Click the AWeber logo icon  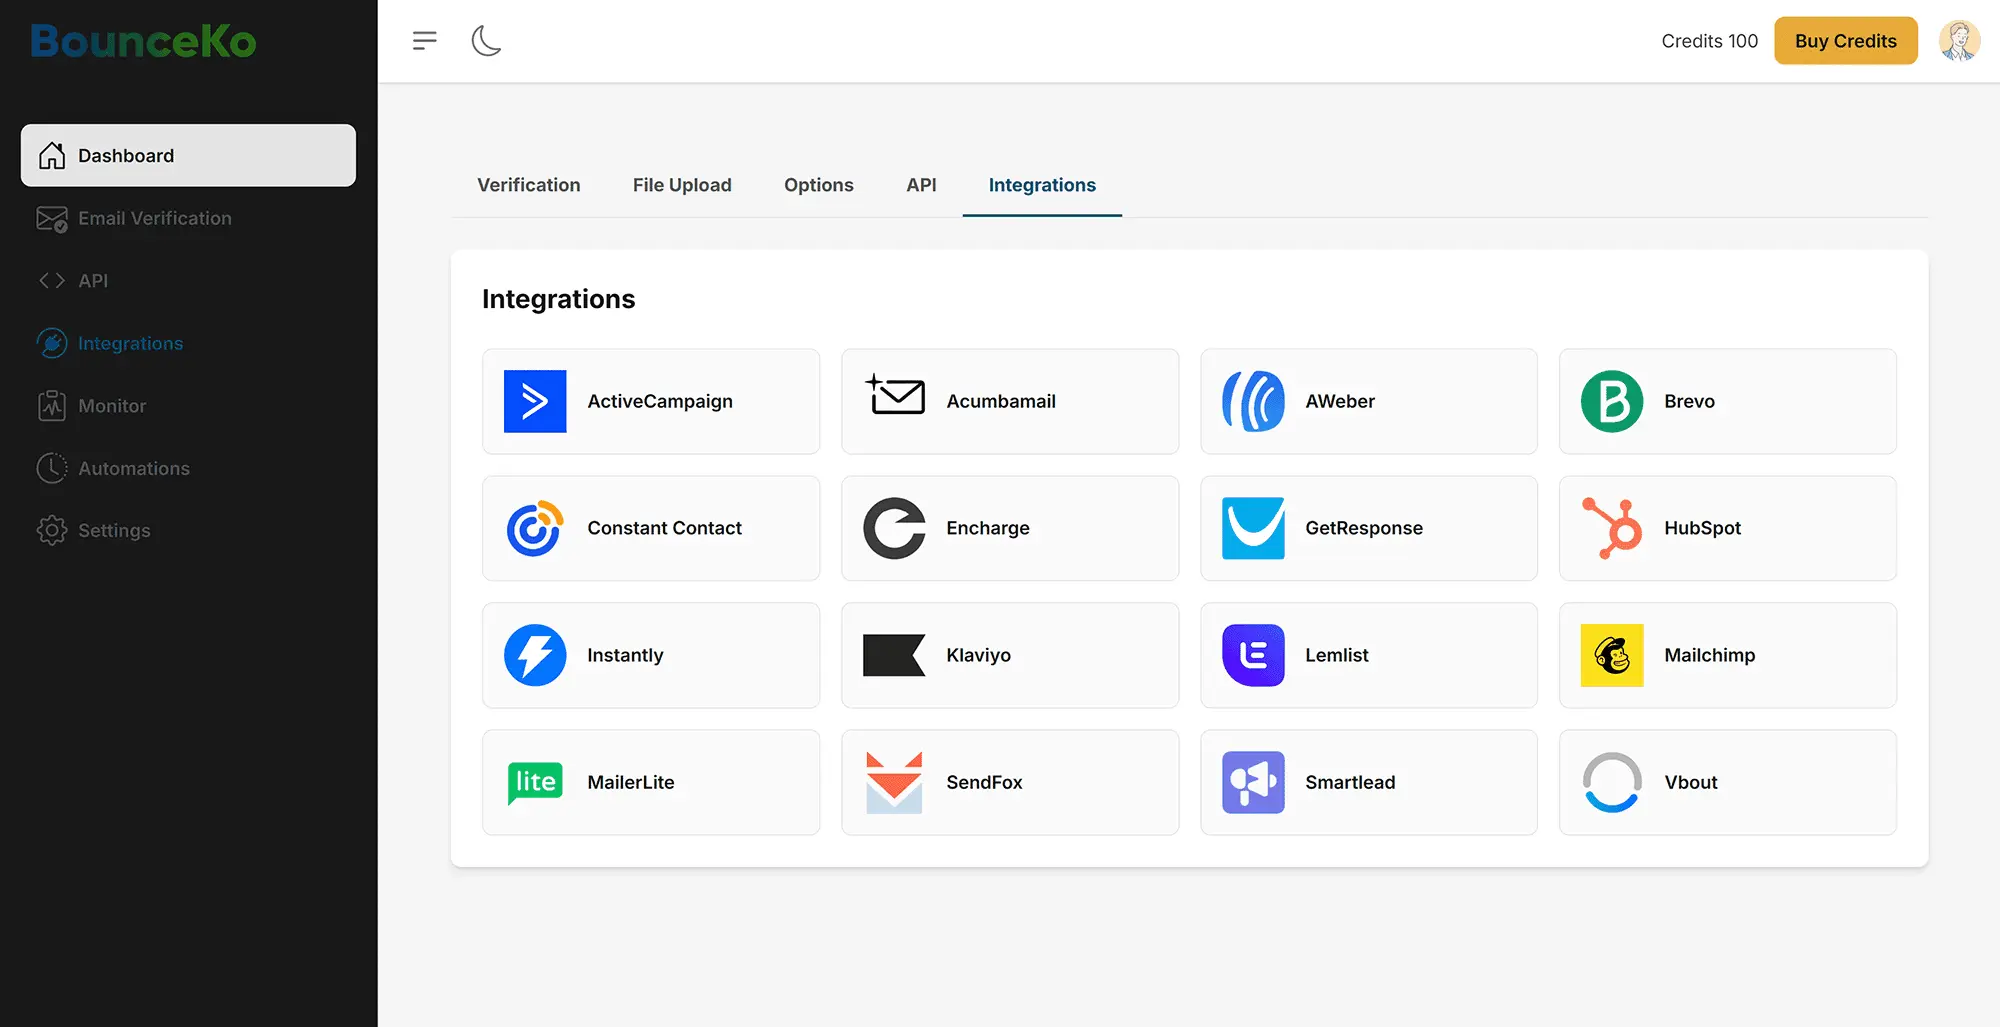(1253, 401)
